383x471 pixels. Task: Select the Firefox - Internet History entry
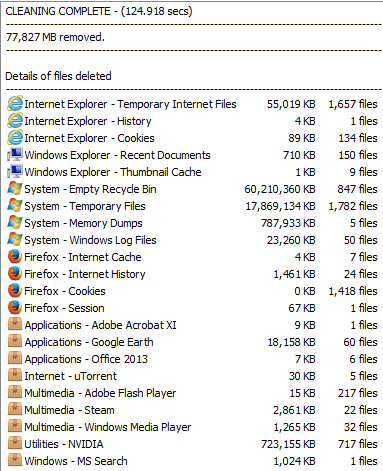(x=192, y=274)
